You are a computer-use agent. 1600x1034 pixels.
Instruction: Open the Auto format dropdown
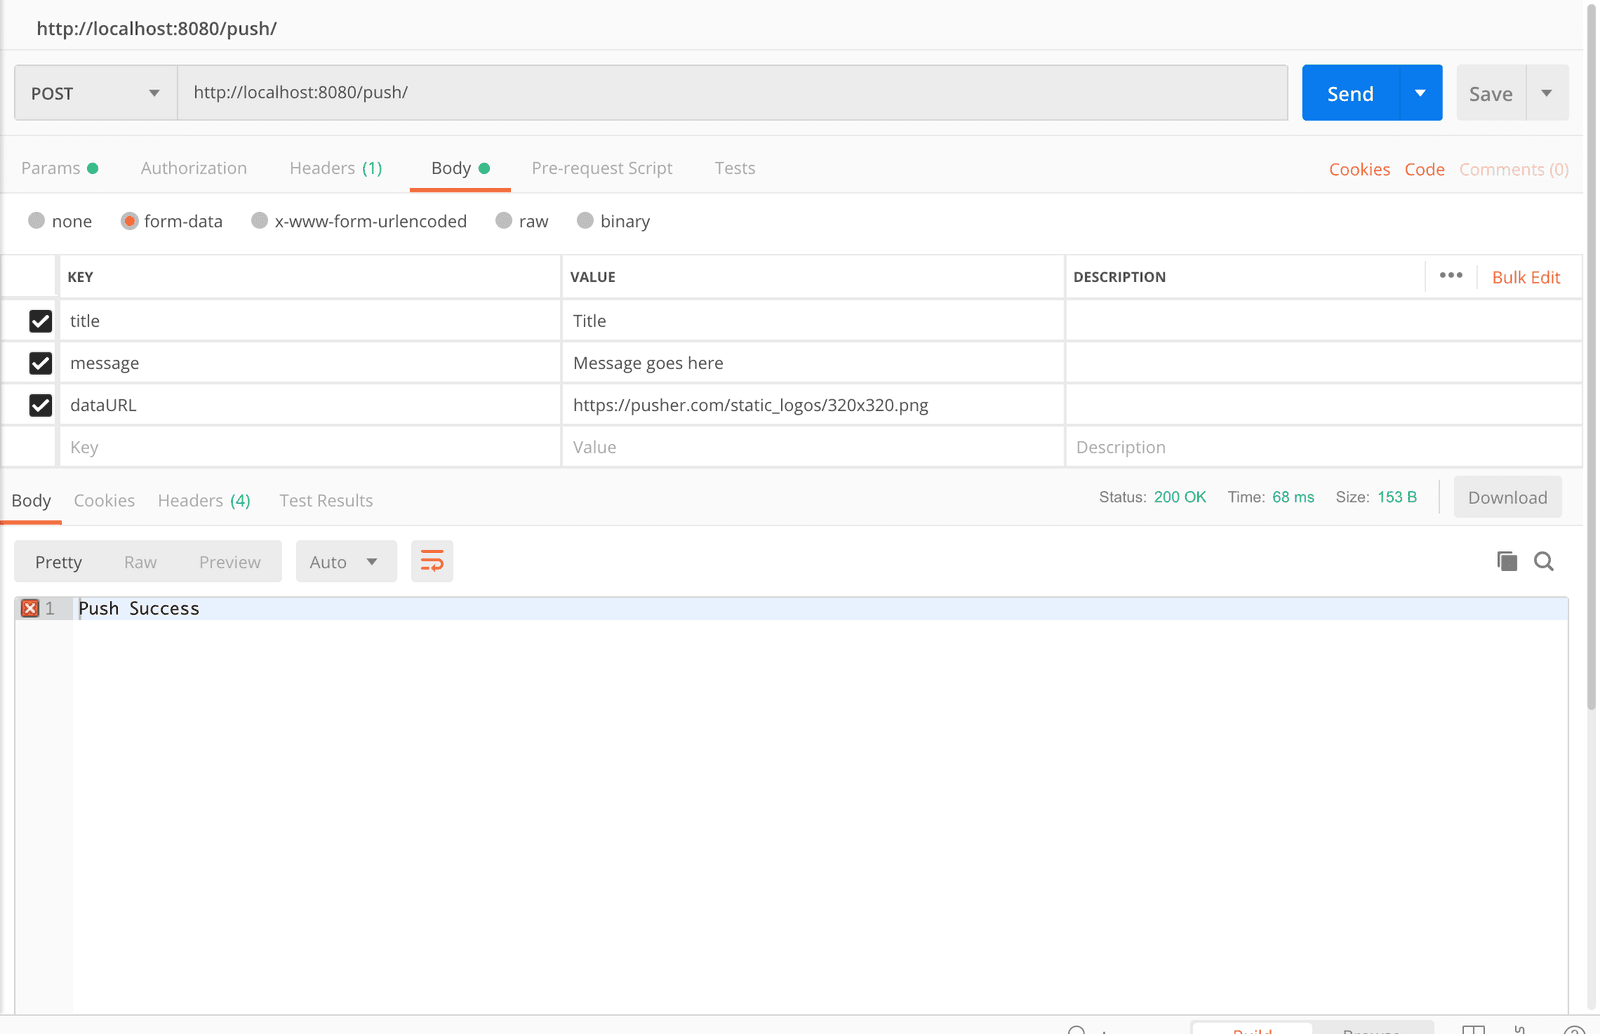pos(345,562)
